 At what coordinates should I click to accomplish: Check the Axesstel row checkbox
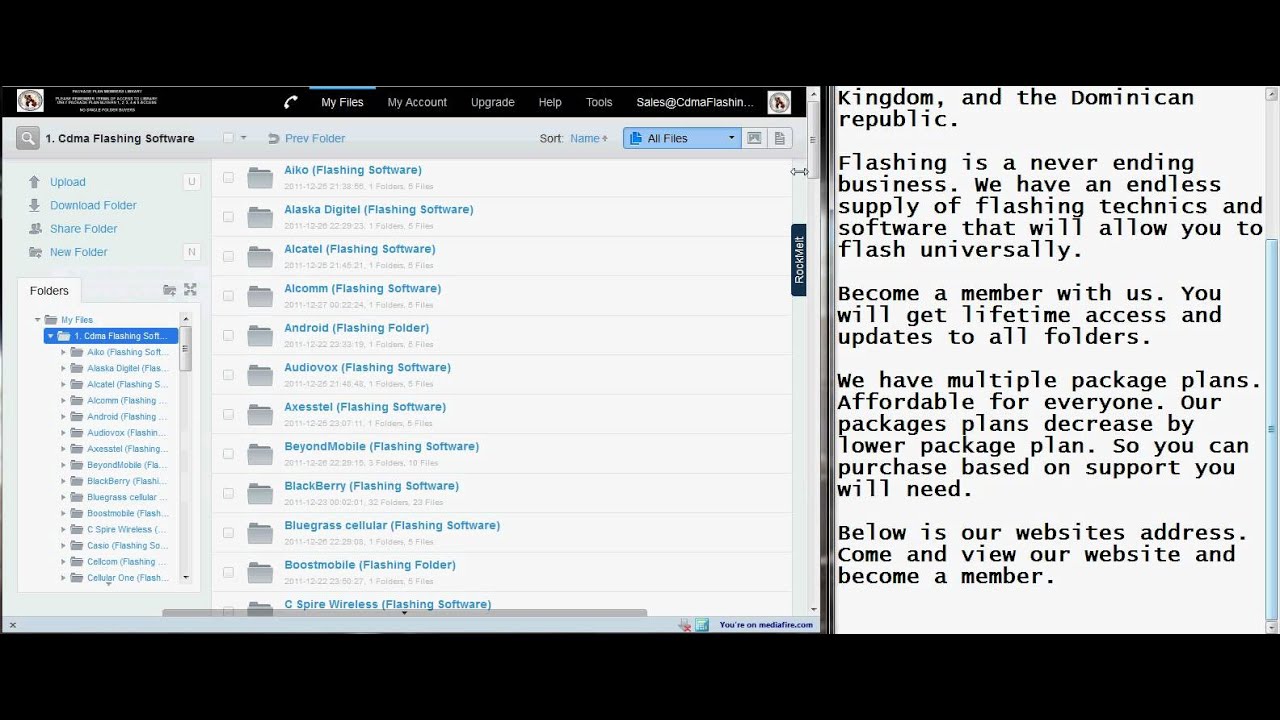(x=228, y=414)
